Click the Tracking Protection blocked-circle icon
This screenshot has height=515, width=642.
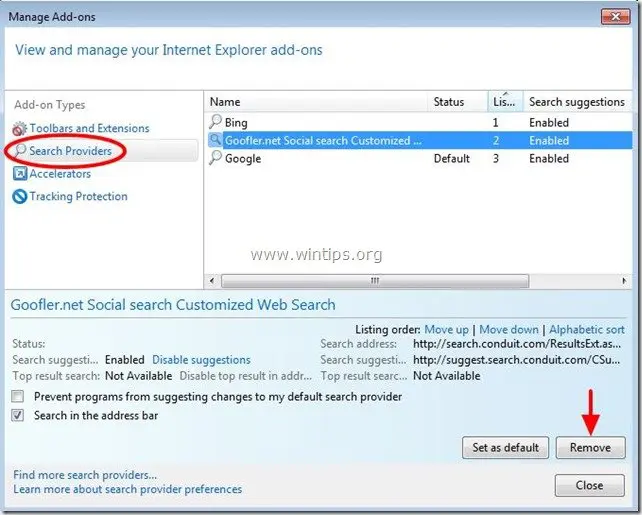pos(20,197)
